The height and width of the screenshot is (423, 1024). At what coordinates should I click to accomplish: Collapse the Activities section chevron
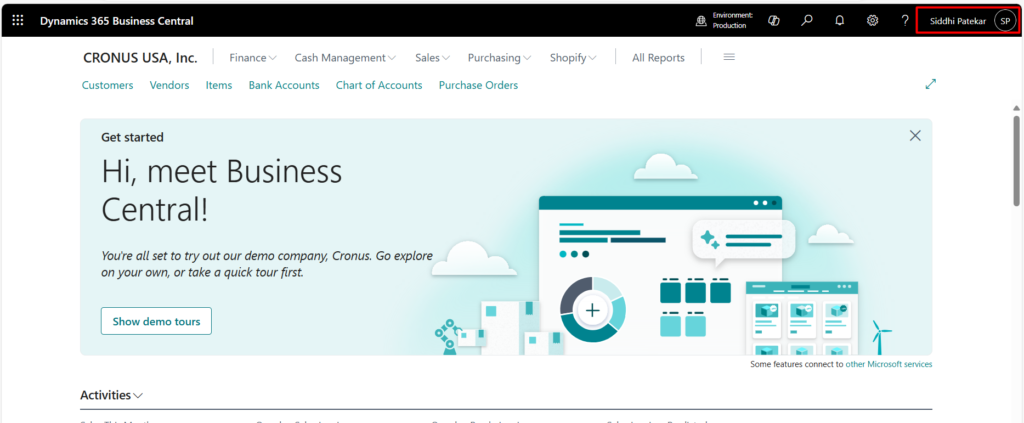tap(138, 396)
